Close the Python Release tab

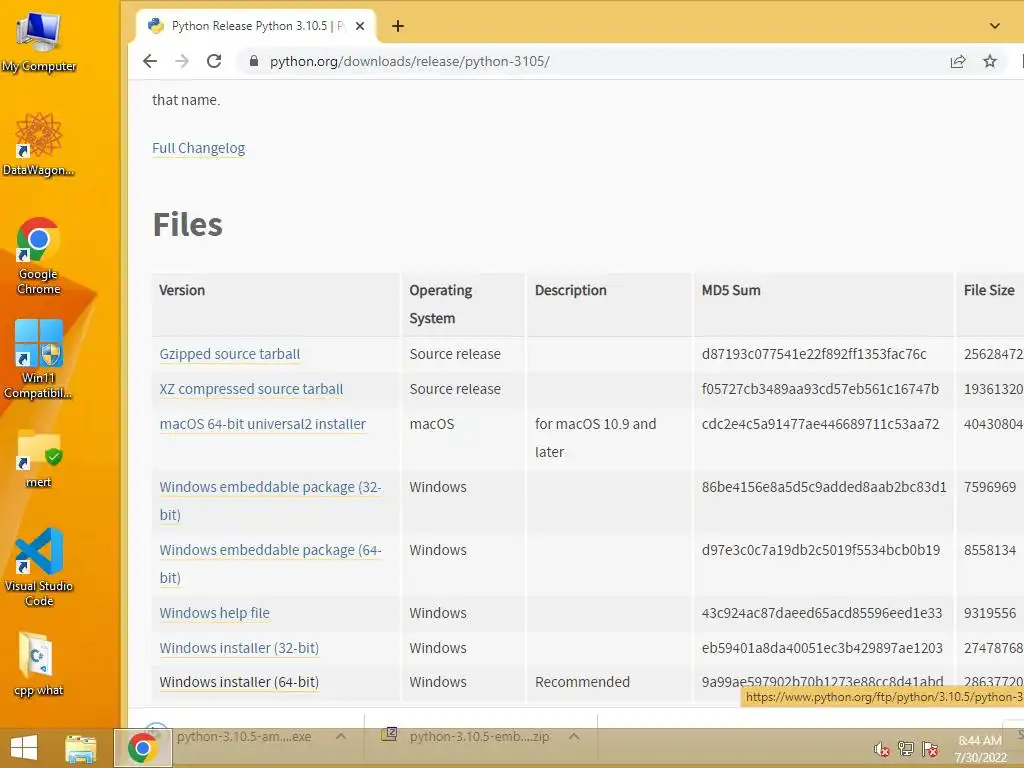click(360, 26)
